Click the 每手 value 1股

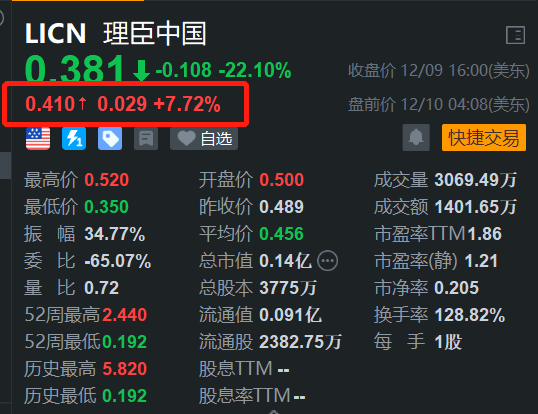(448, 342)
